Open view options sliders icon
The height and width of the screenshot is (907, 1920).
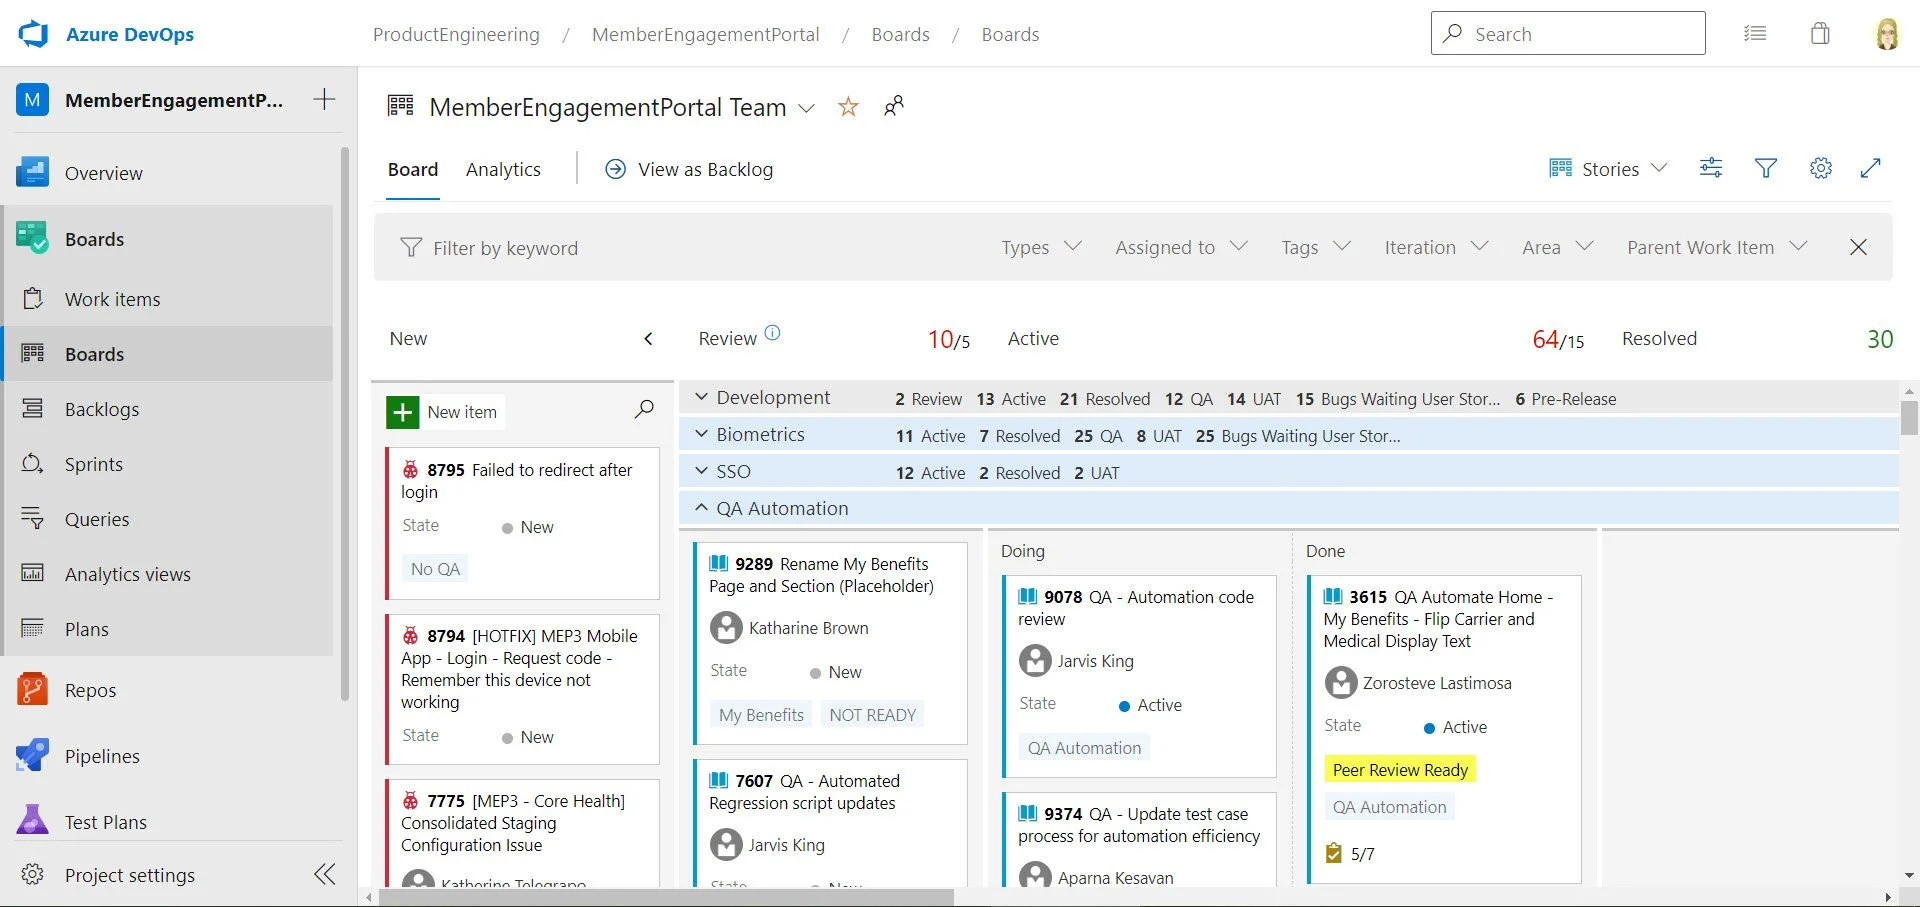pos(1711,168)
